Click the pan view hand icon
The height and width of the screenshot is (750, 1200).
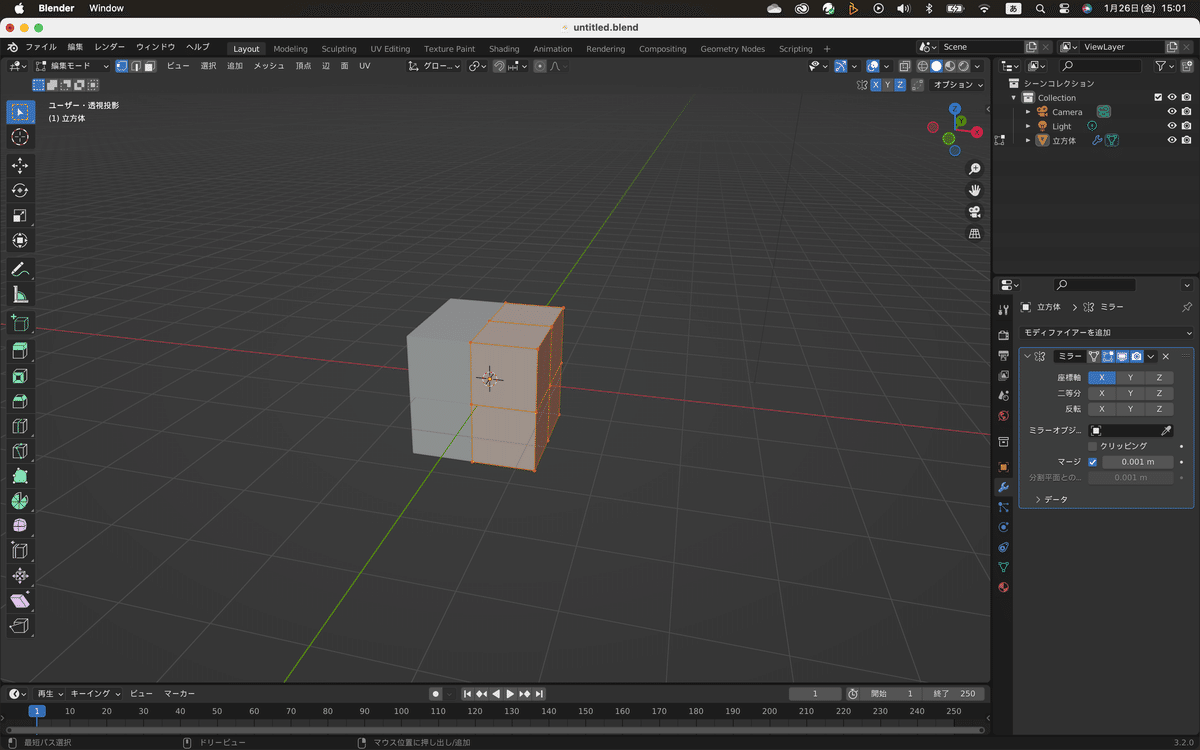click(x=975, y=190)
